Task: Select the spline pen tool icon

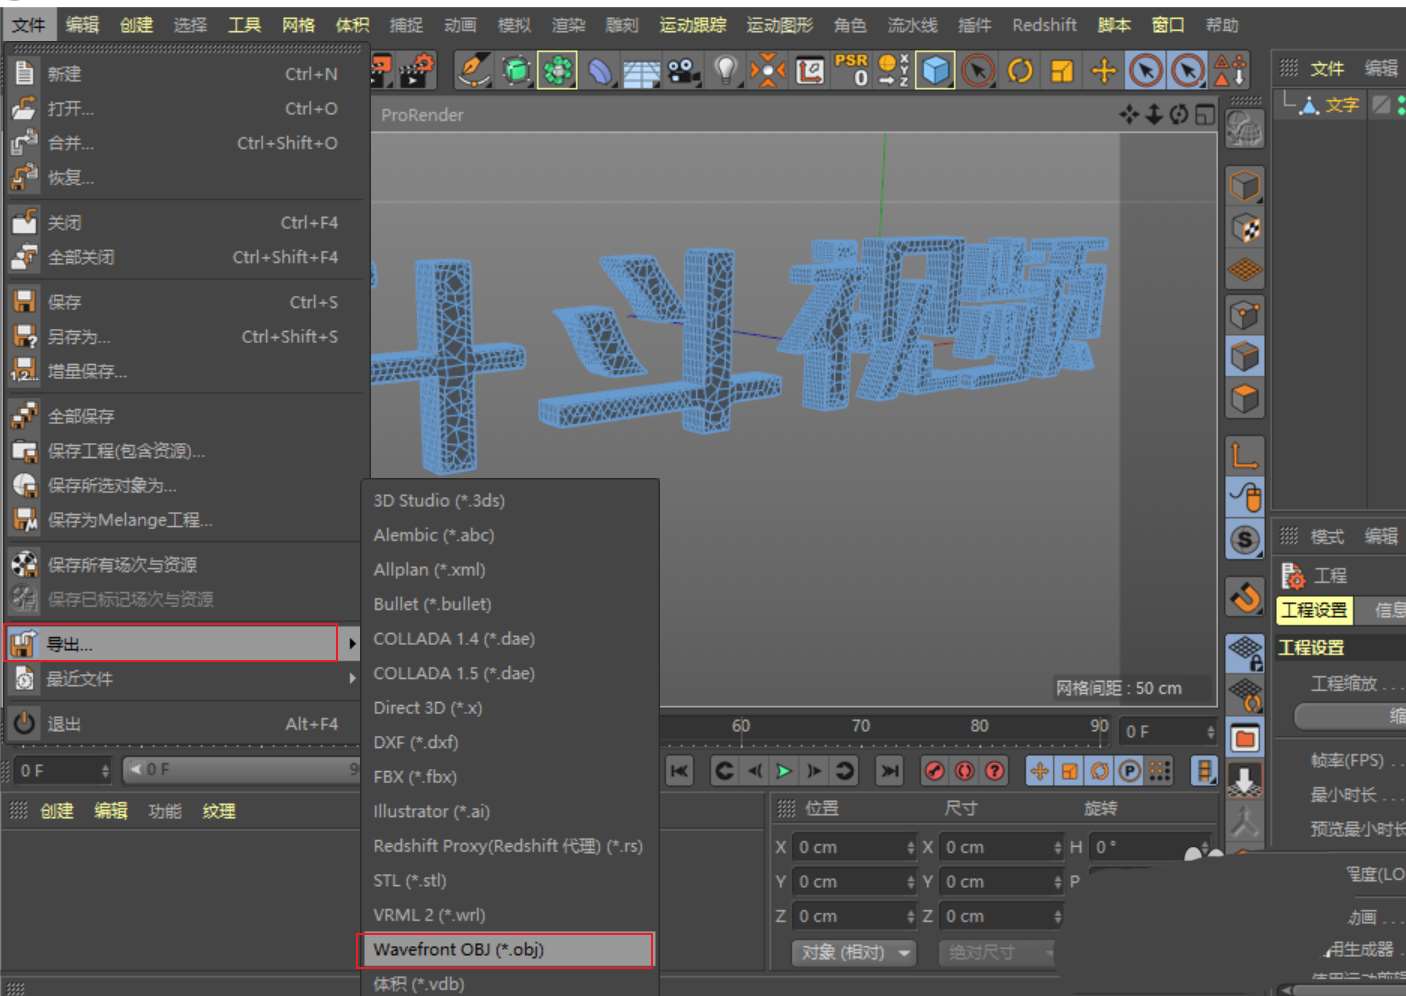Action: pos(473,70)
